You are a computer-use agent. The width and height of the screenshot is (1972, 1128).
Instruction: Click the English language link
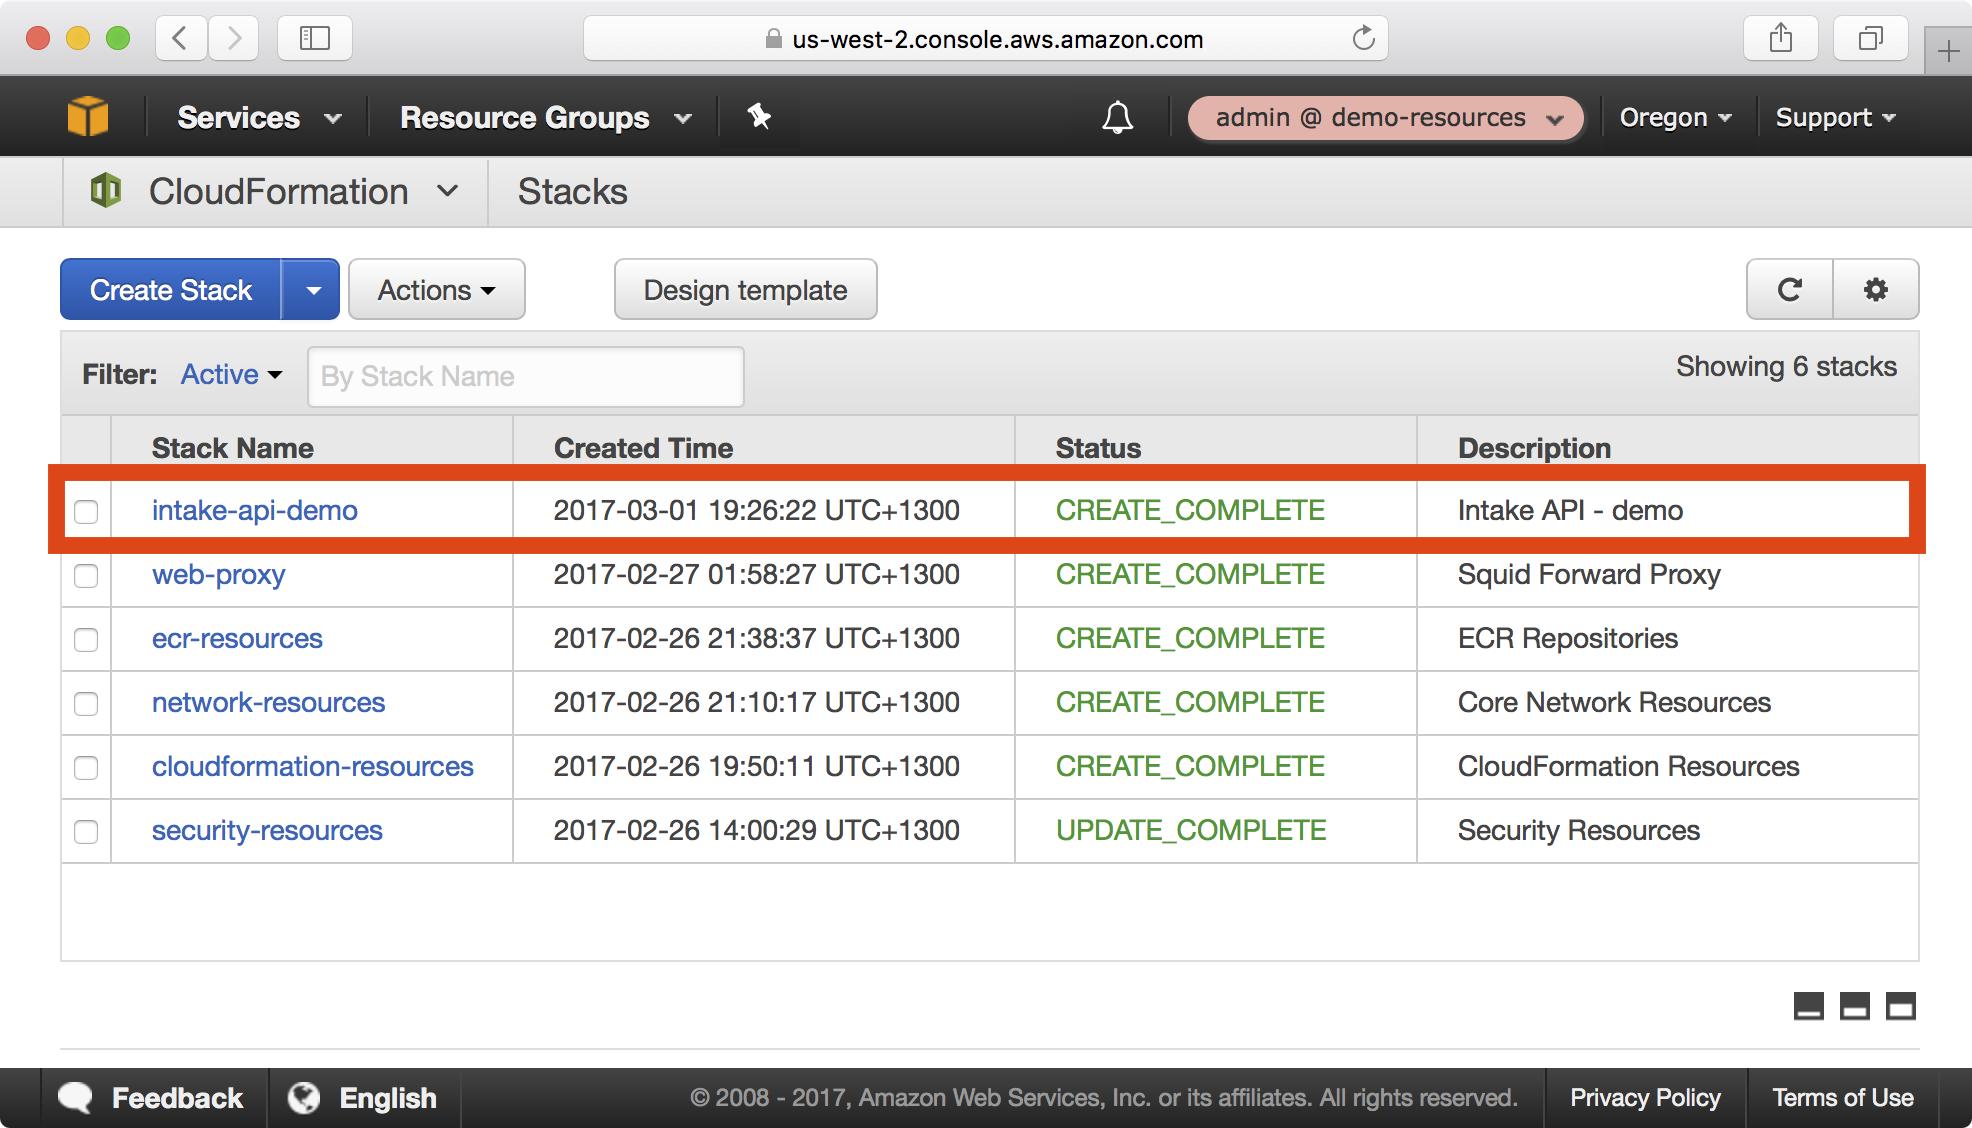coord(388,1098)
